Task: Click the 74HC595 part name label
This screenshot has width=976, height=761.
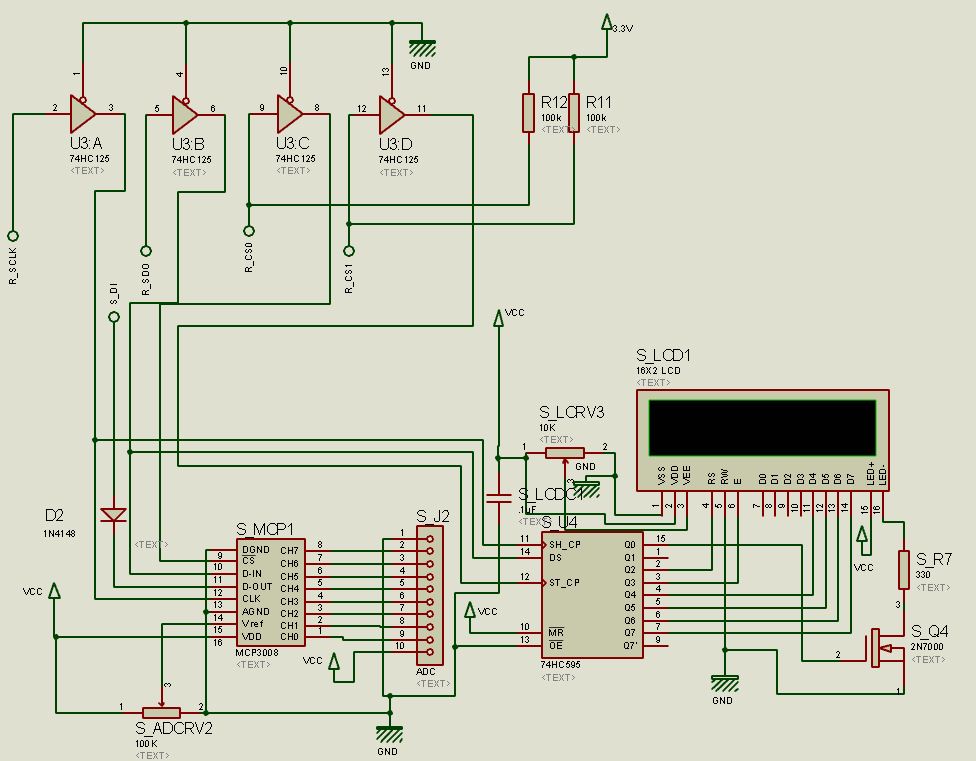Action: click(560, 665)
